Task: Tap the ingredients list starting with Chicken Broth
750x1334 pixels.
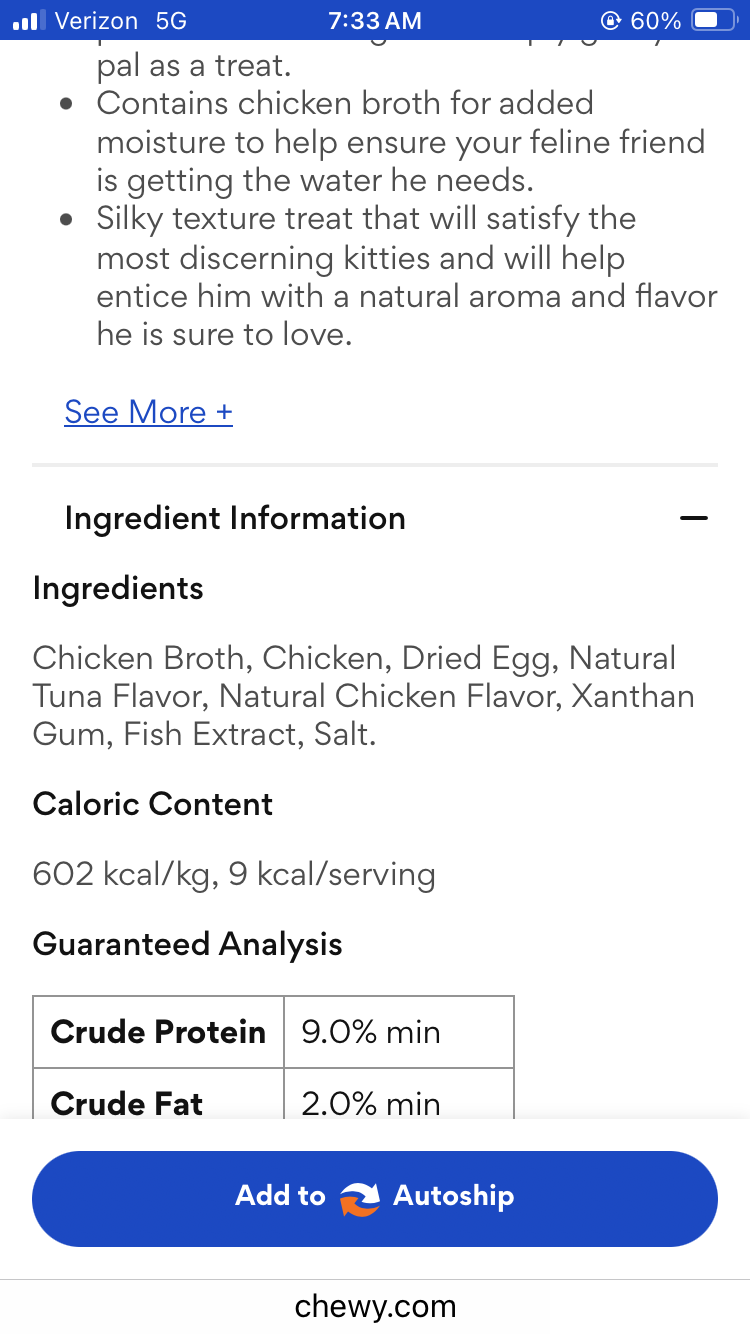Action: (x=363, y=696)
